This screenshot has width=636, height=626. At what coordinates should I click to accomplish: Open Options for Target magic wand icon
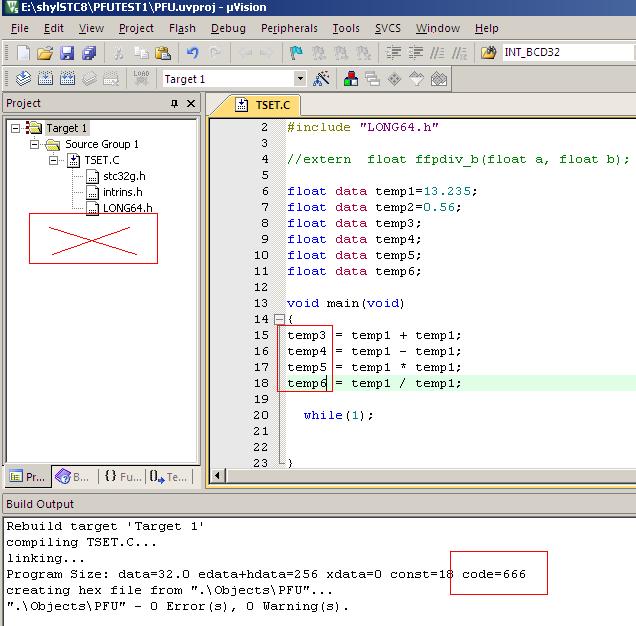tap(321, 78)
